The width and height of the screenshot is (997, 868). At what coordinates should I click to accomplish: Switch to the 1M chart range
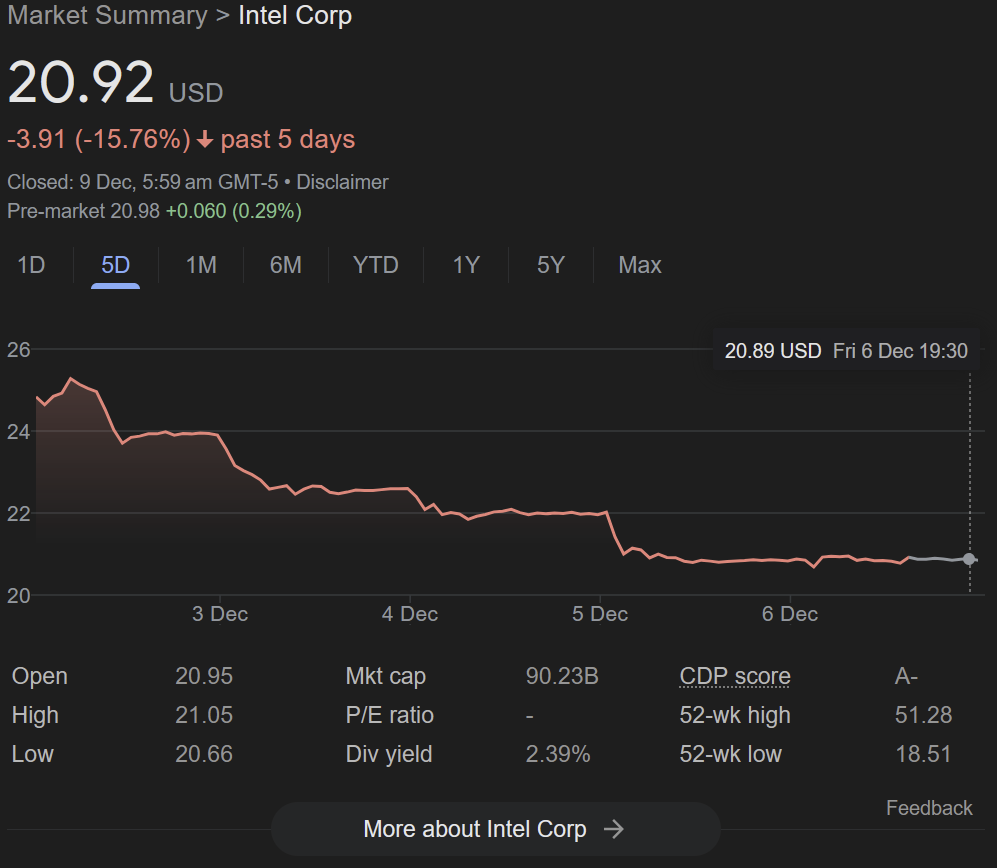click(201, 265)
